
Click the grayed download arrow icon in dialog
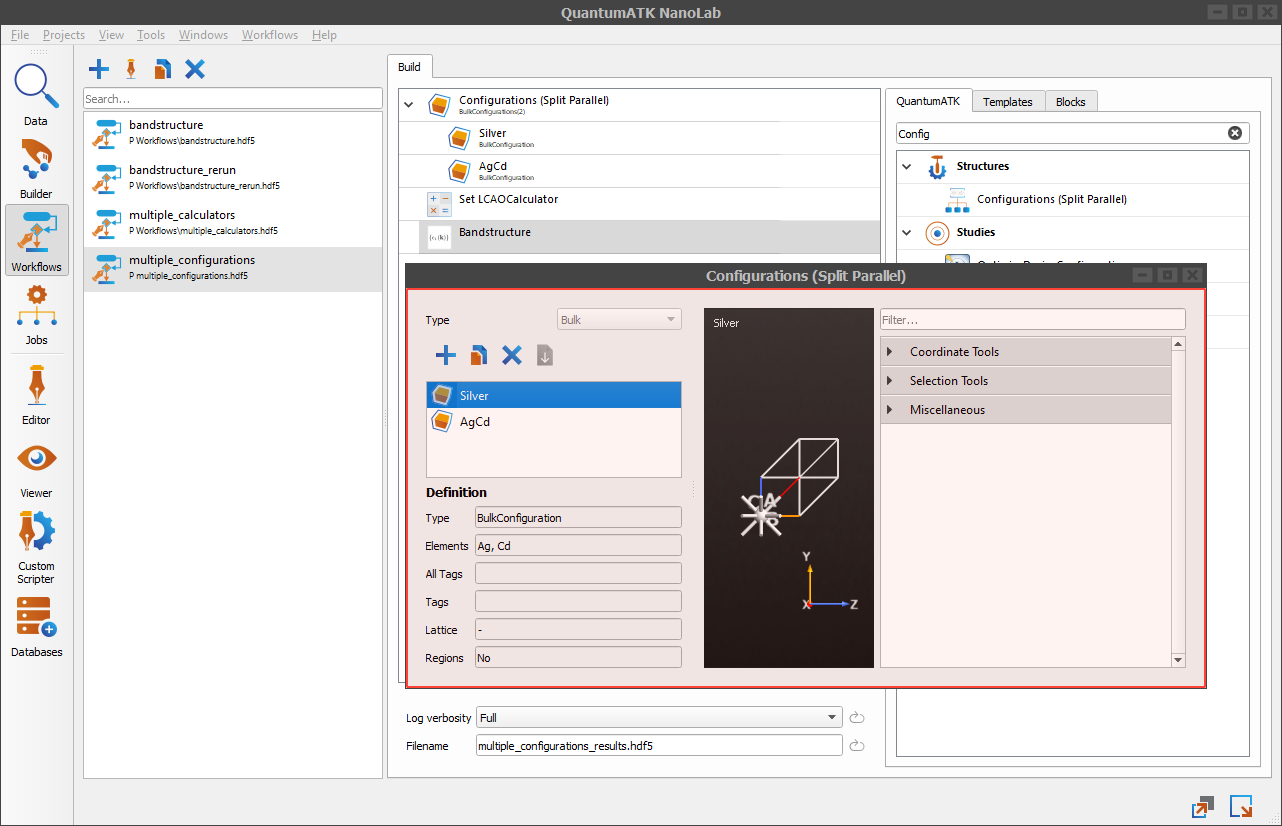[545, 355]
